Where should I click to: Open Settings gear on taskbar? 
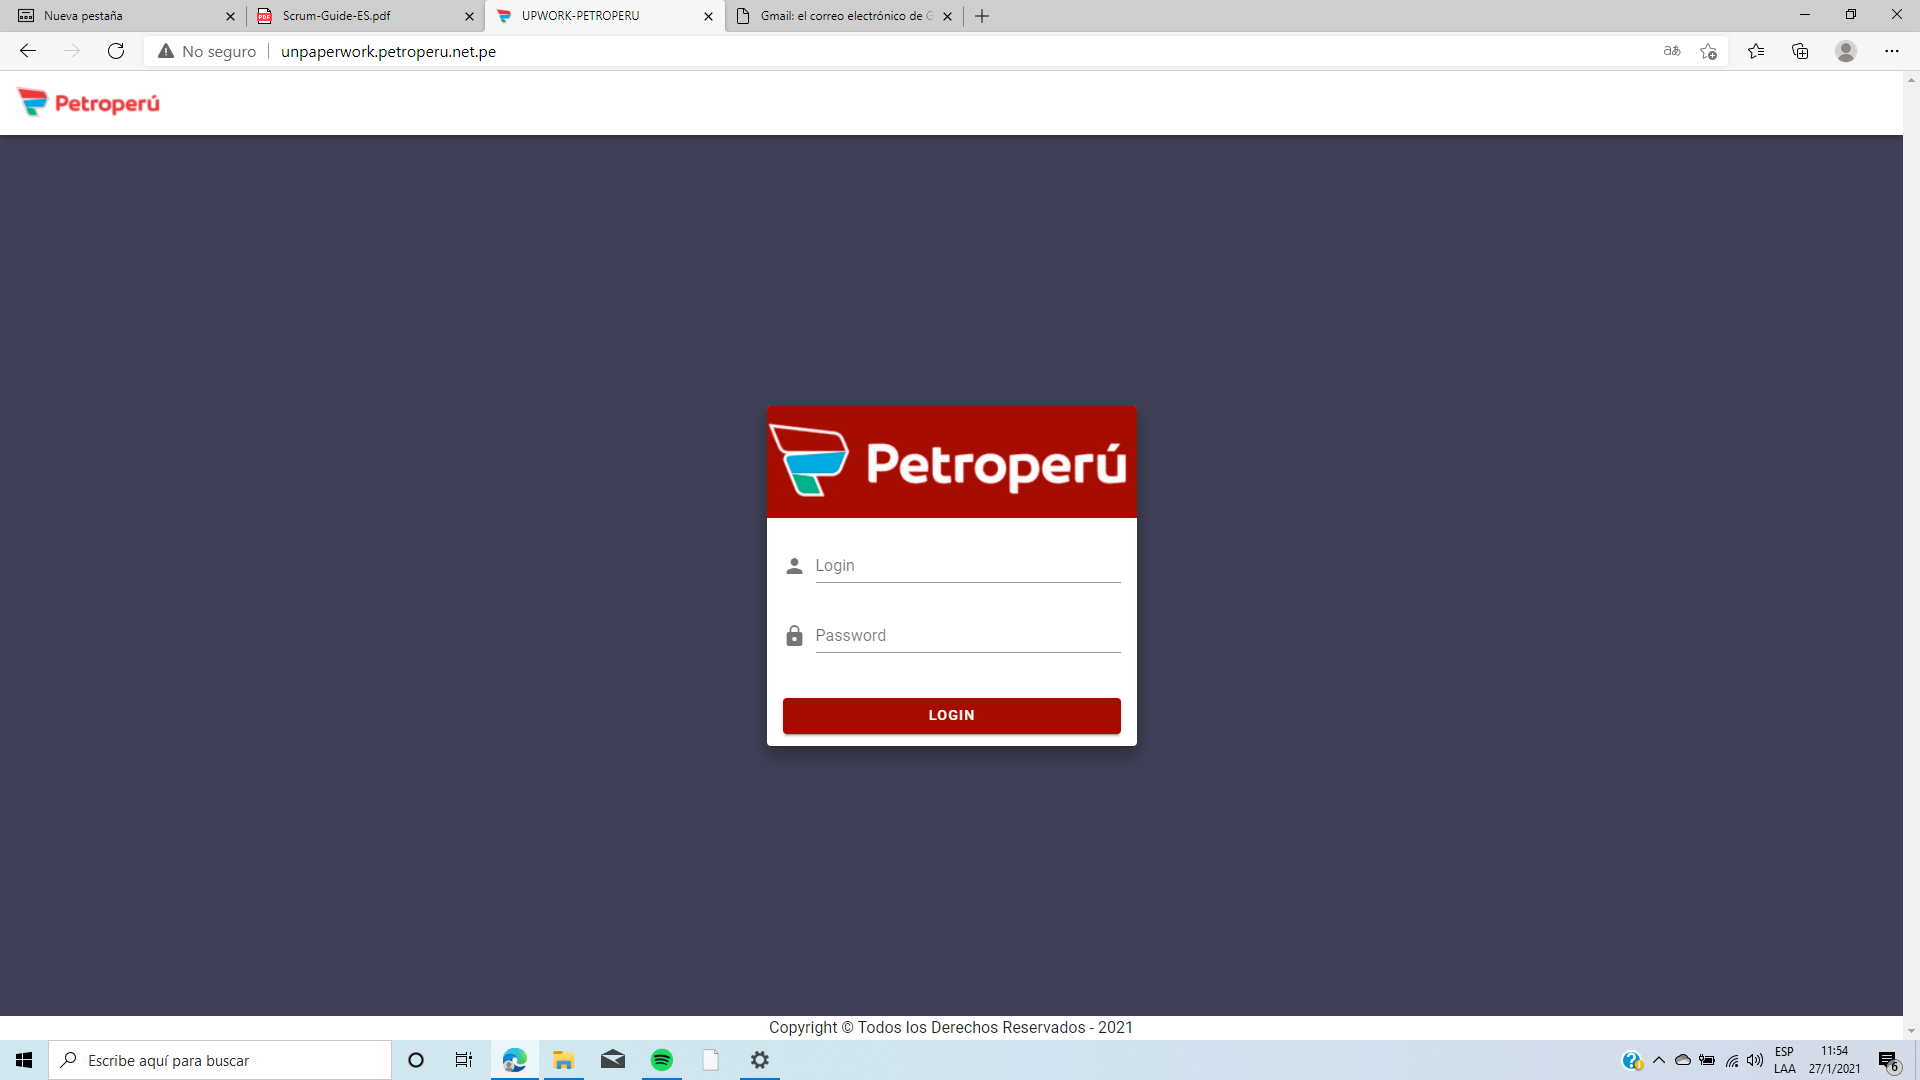pos(760,1060)
